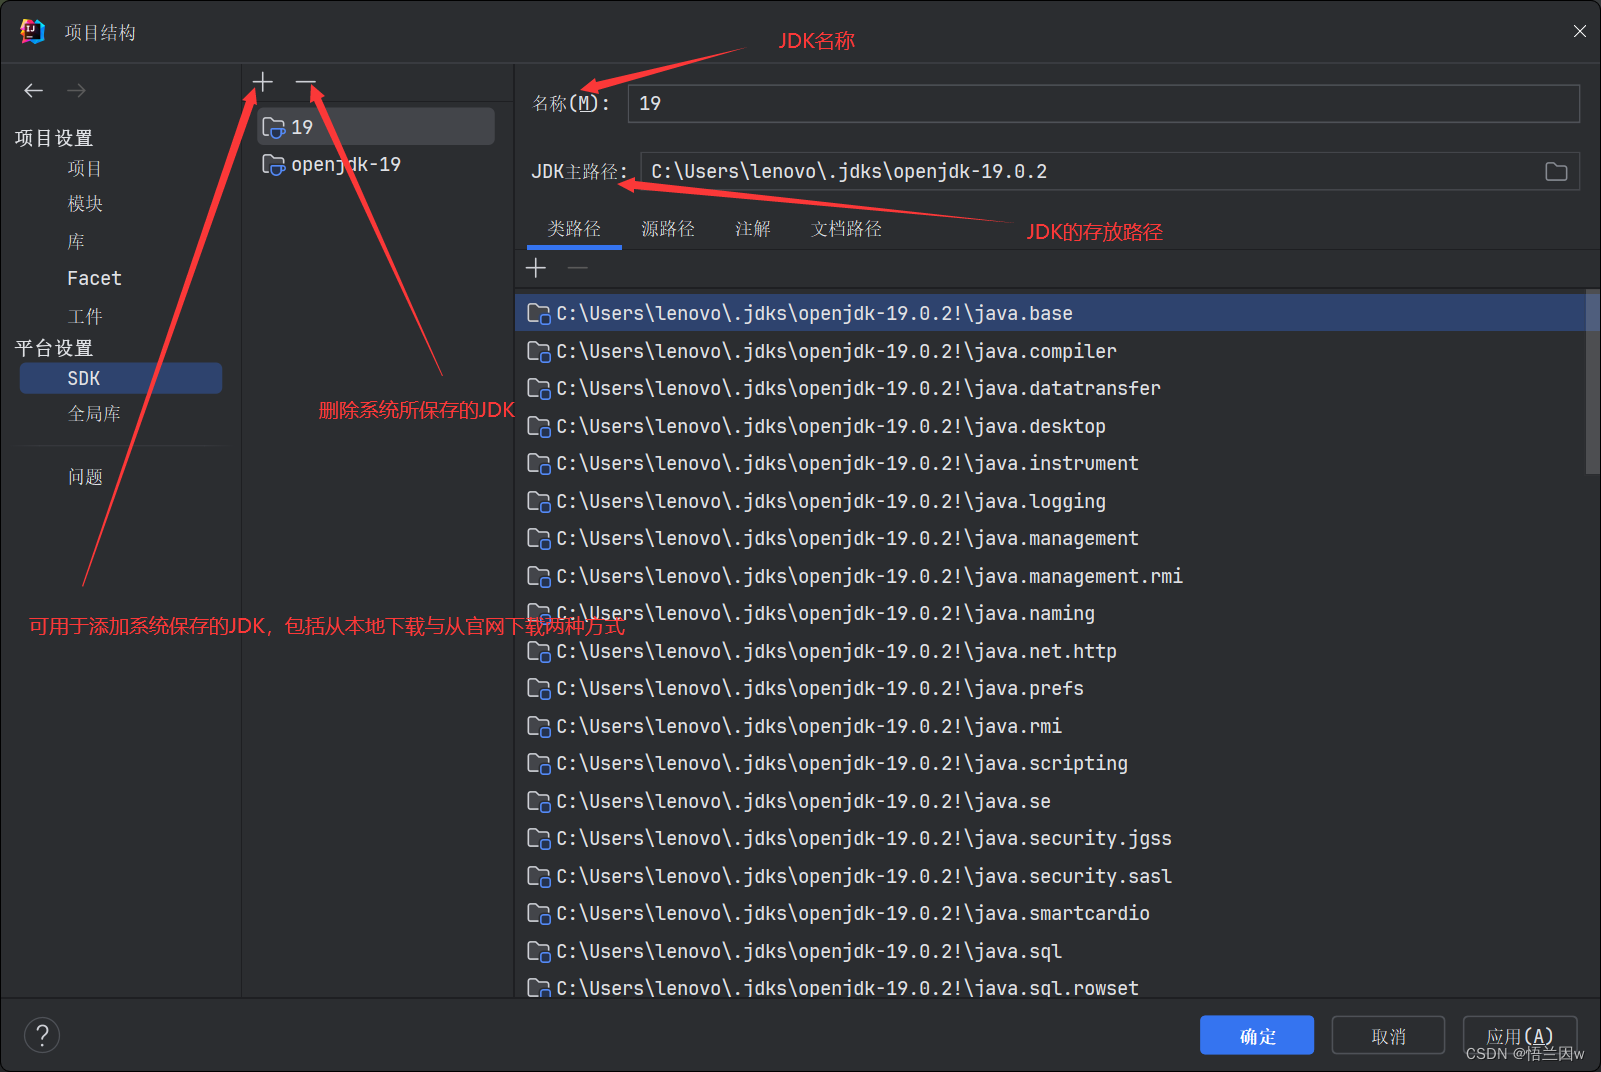Select the SDK named 19 in the list
The width and height of the screenshot is (1601, 1072).
point(376,127)
